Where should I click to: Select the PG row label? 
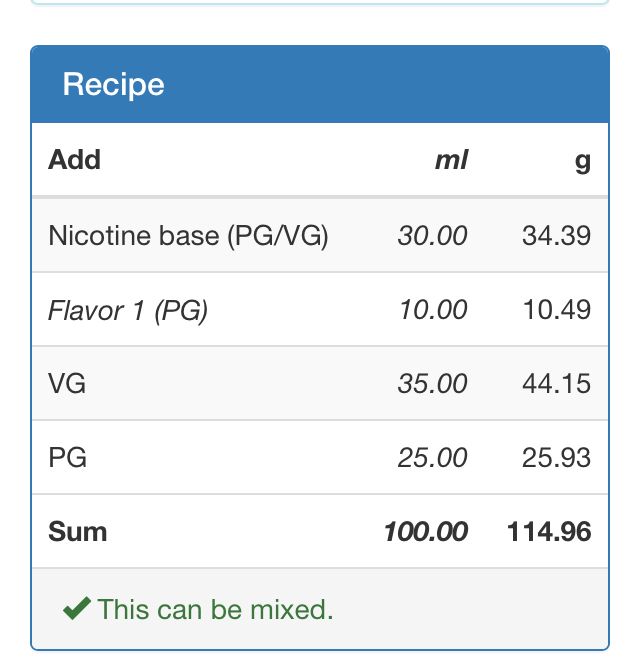pos(67,458)
